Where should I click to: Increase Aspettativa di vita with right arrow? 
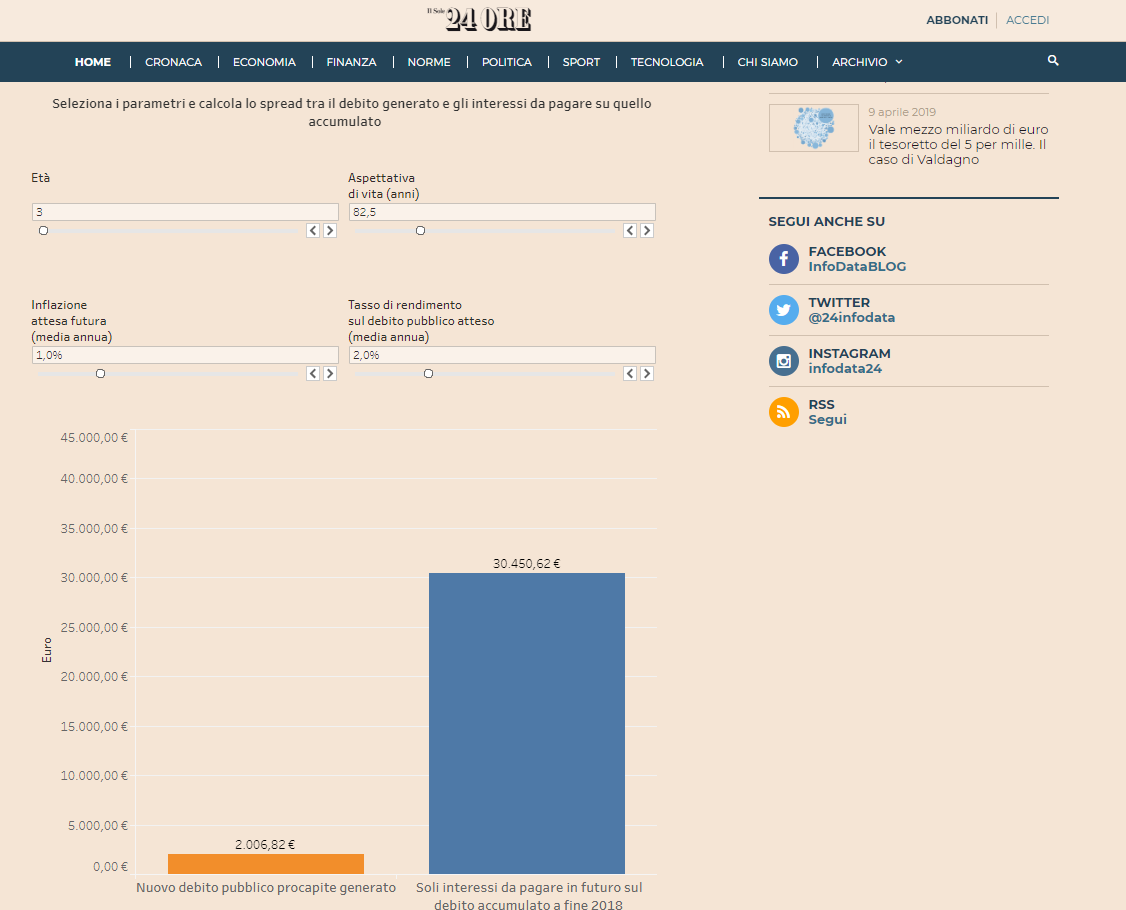(647, 231)
